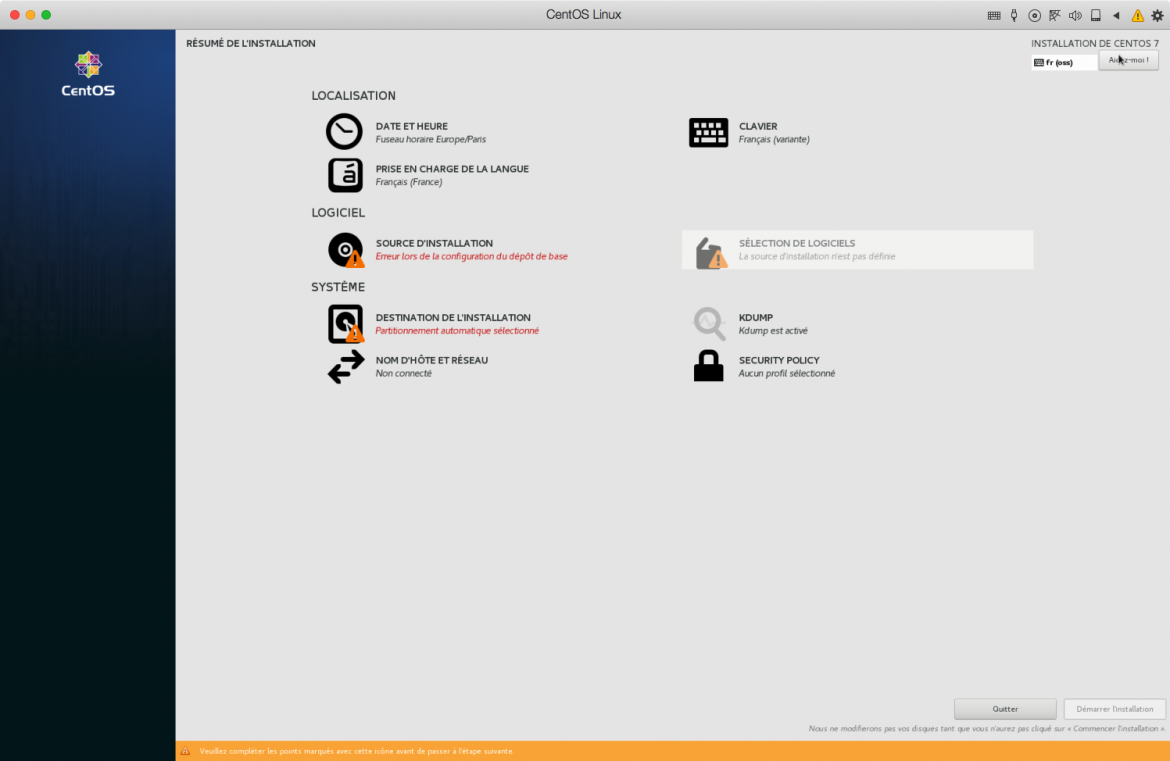Click yellow warning triangle in title bar
Image resolution: width=1170 pixels, height=761 pixels.
click(x=1137, y=15)
